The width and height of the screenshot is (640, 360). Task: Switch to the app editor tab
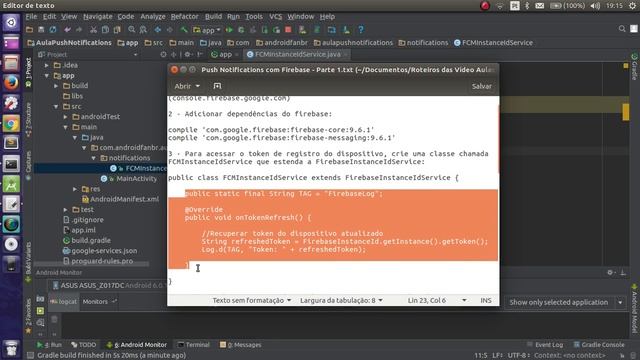coord(224,54)
